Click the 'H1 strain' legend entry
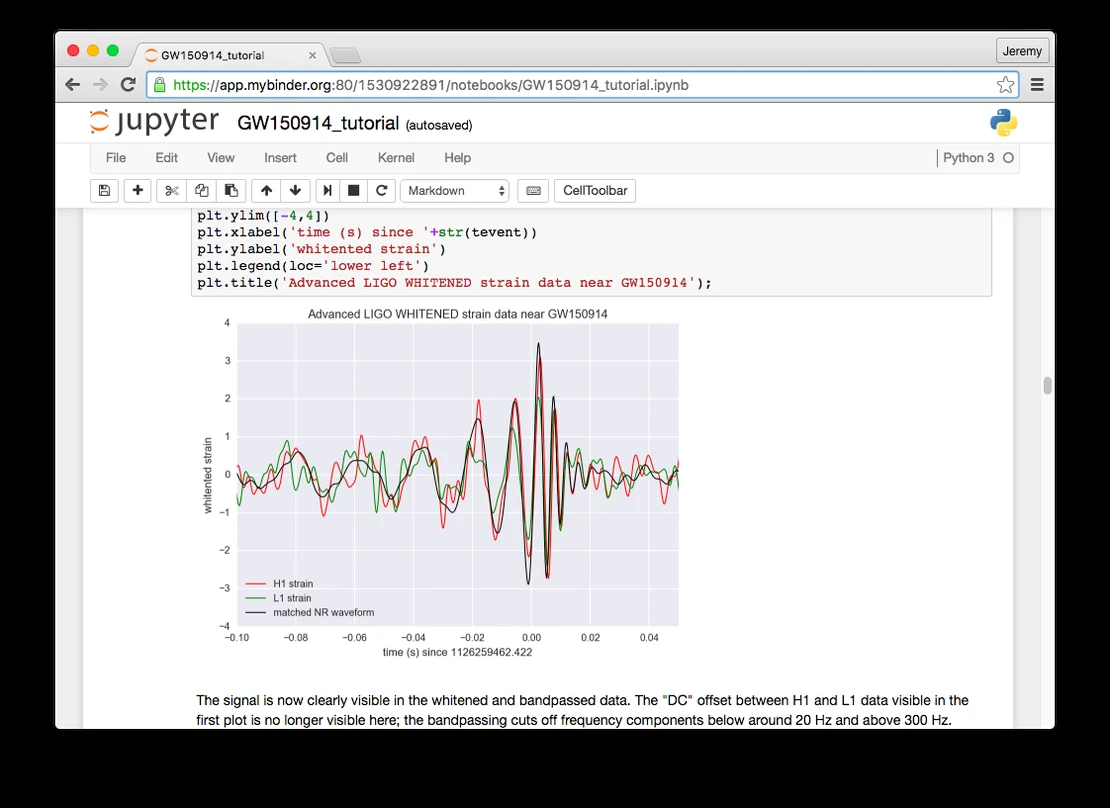 (279, 584)
